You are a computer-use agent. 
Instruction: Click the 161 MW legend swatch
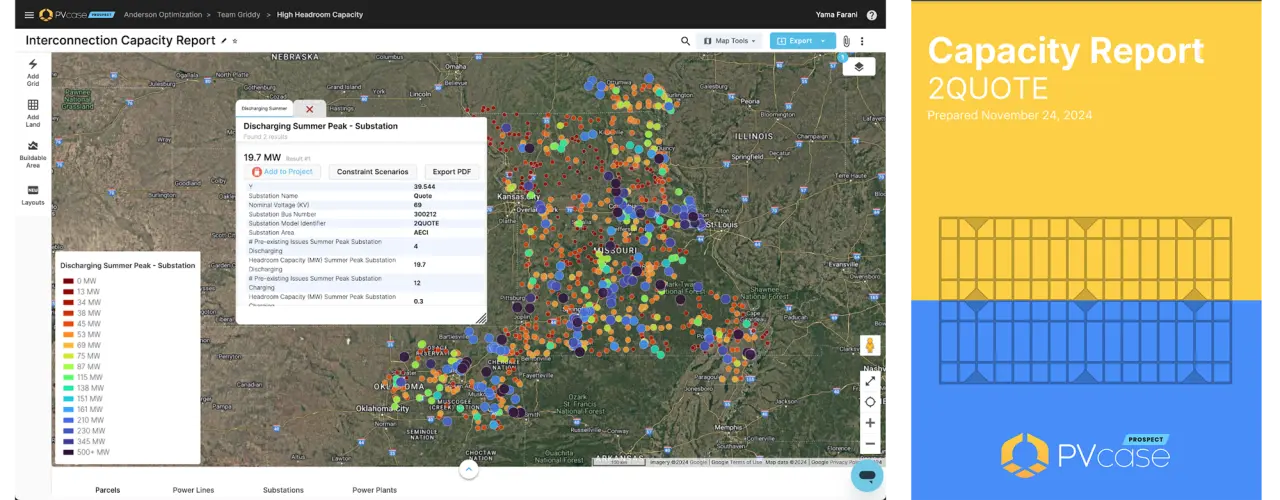tap(69, 409)
